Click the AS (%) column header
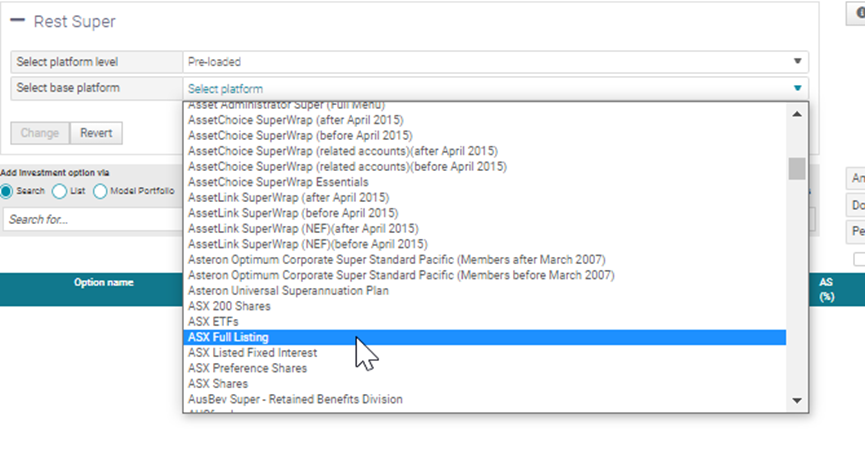 (826, 289)
